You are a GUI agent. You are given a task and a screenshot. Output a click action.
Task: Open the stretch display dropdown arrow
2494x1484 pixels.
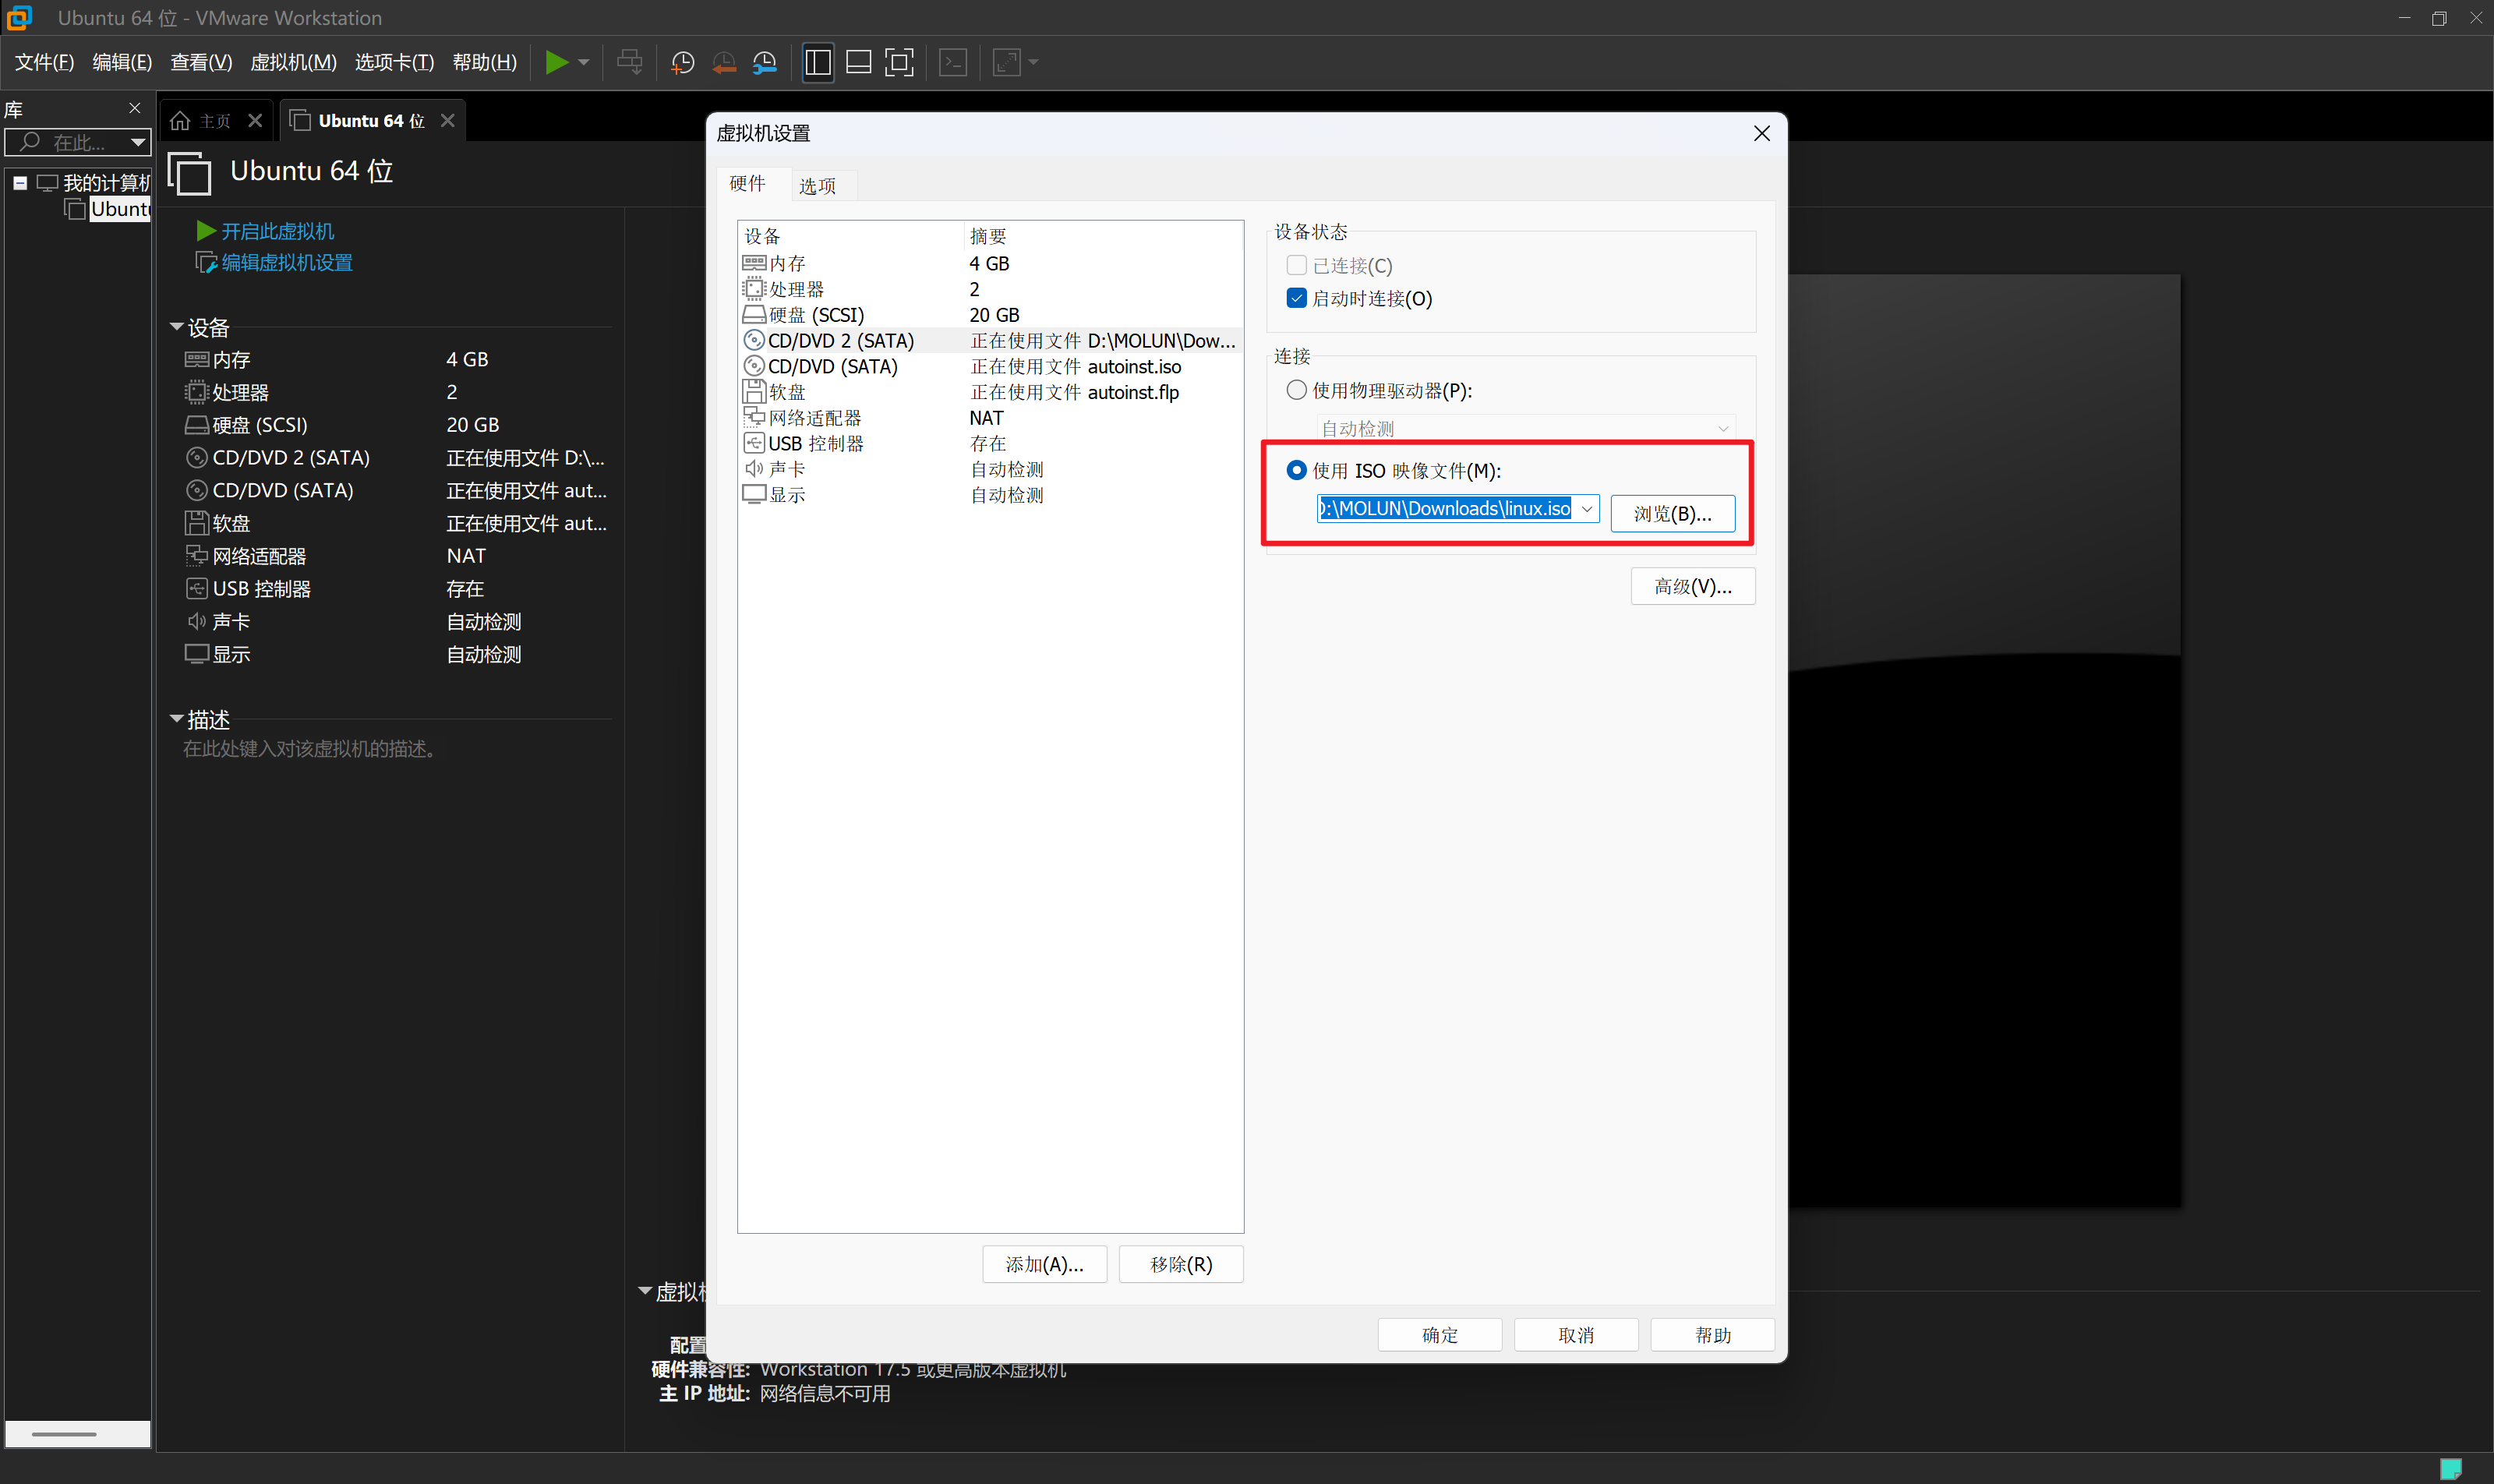pos(1034,62)
